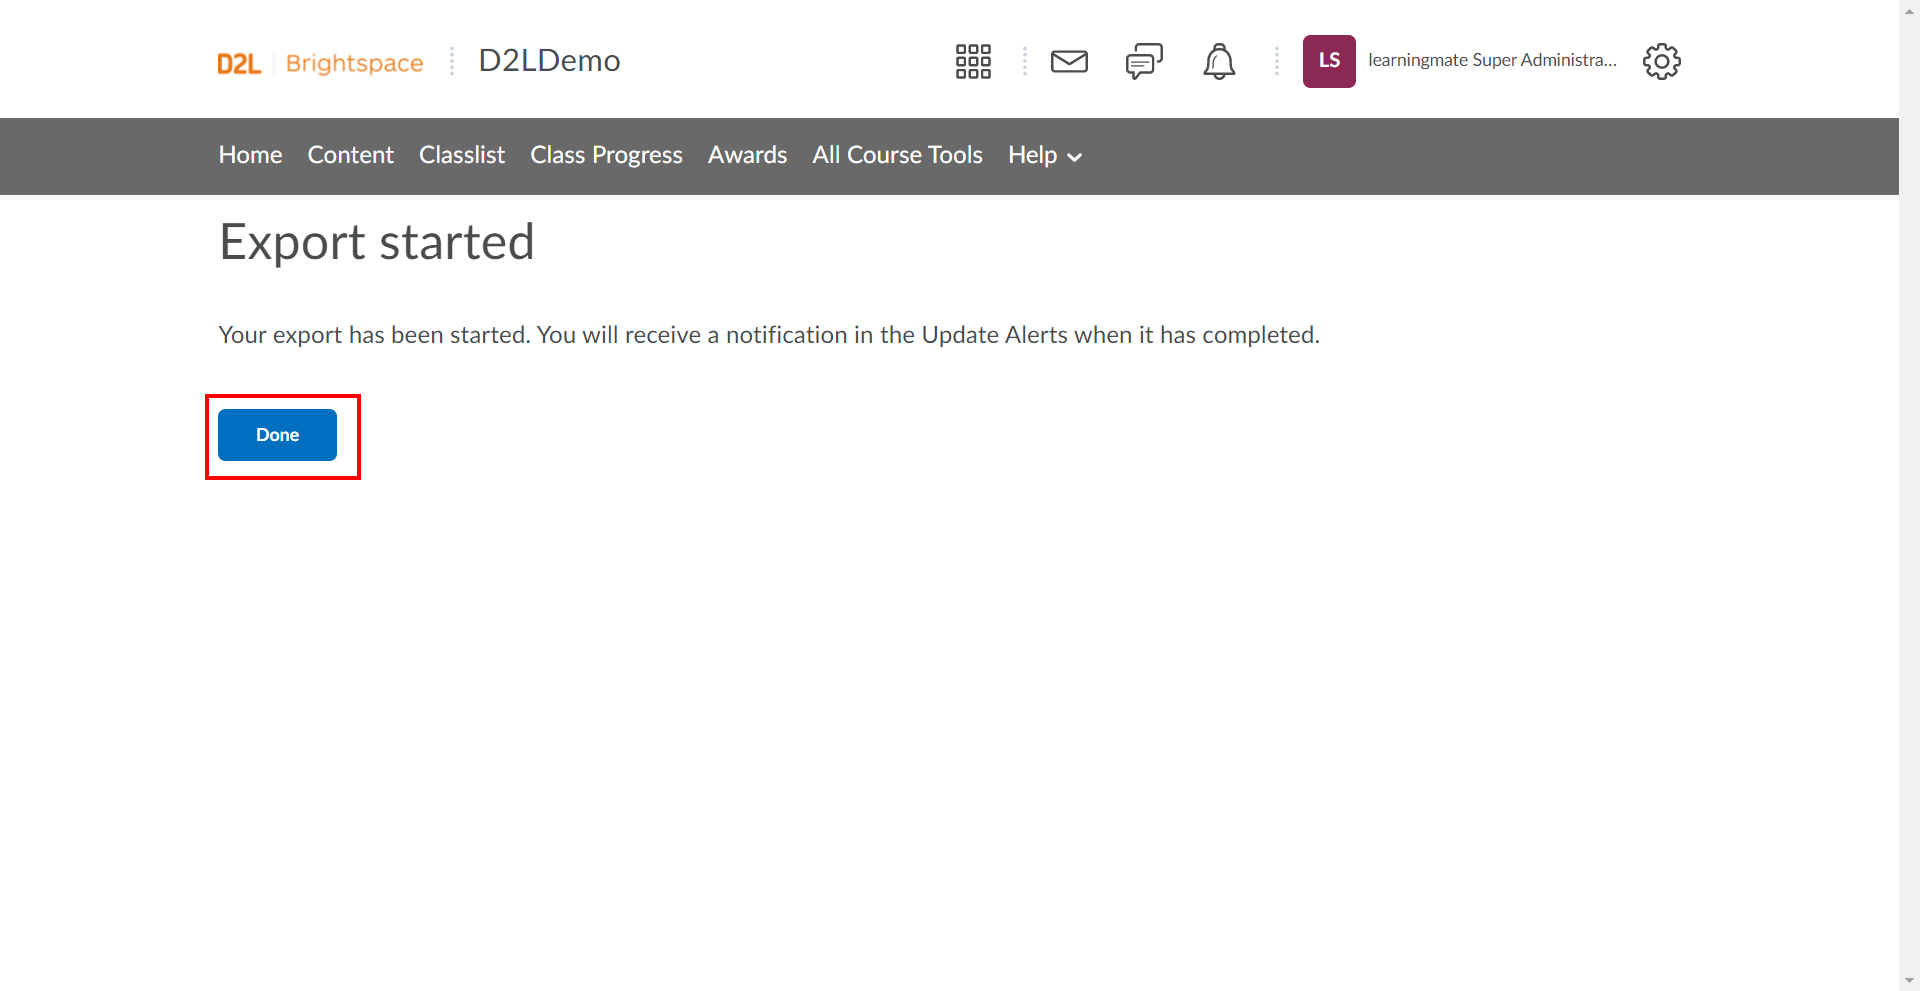Open the Content nav item
This screenshot has width=1920, height=991.
pyautogui.click(x=350, y=155)
